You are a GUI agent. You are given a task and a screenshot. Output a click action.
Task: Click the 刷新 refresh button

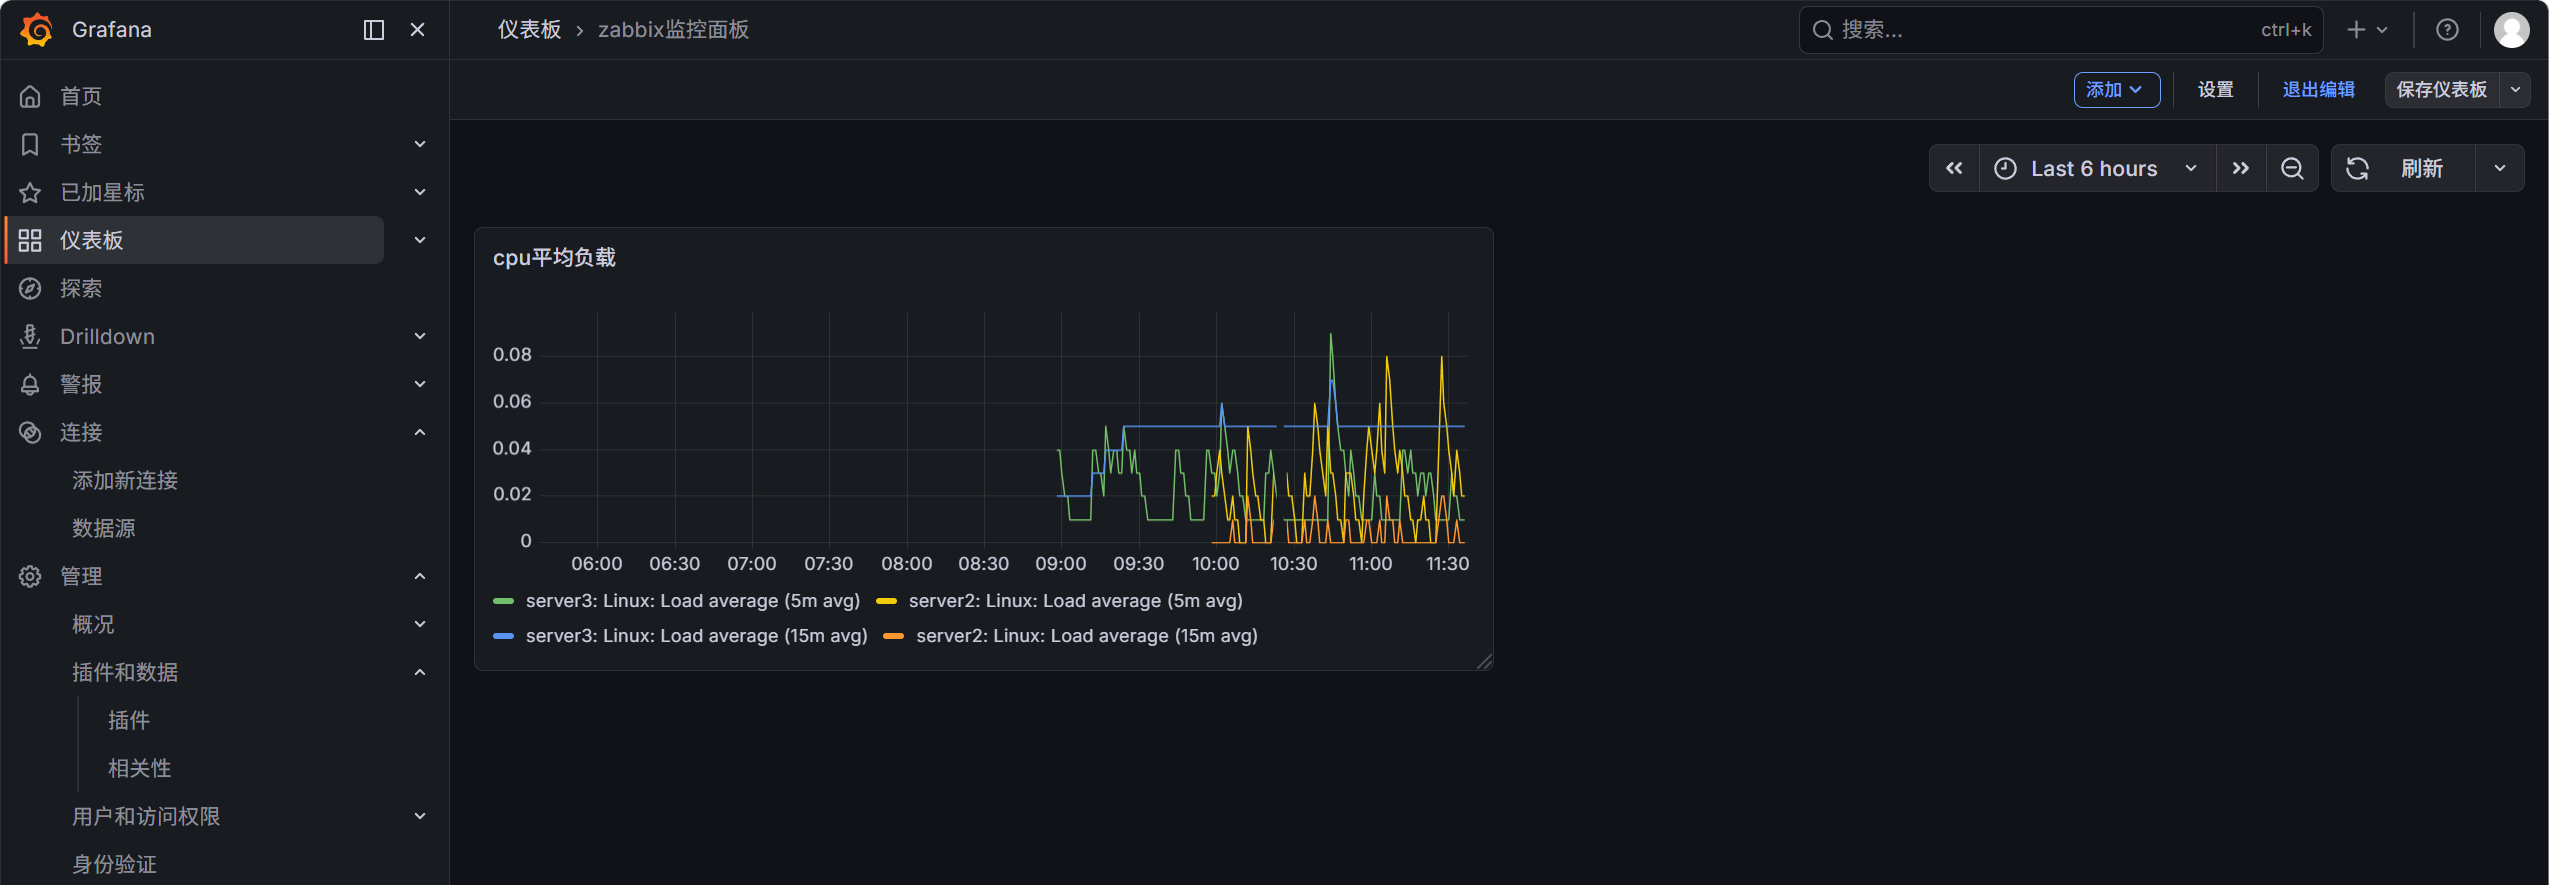pyautogui.click(x=2404, y=168)
